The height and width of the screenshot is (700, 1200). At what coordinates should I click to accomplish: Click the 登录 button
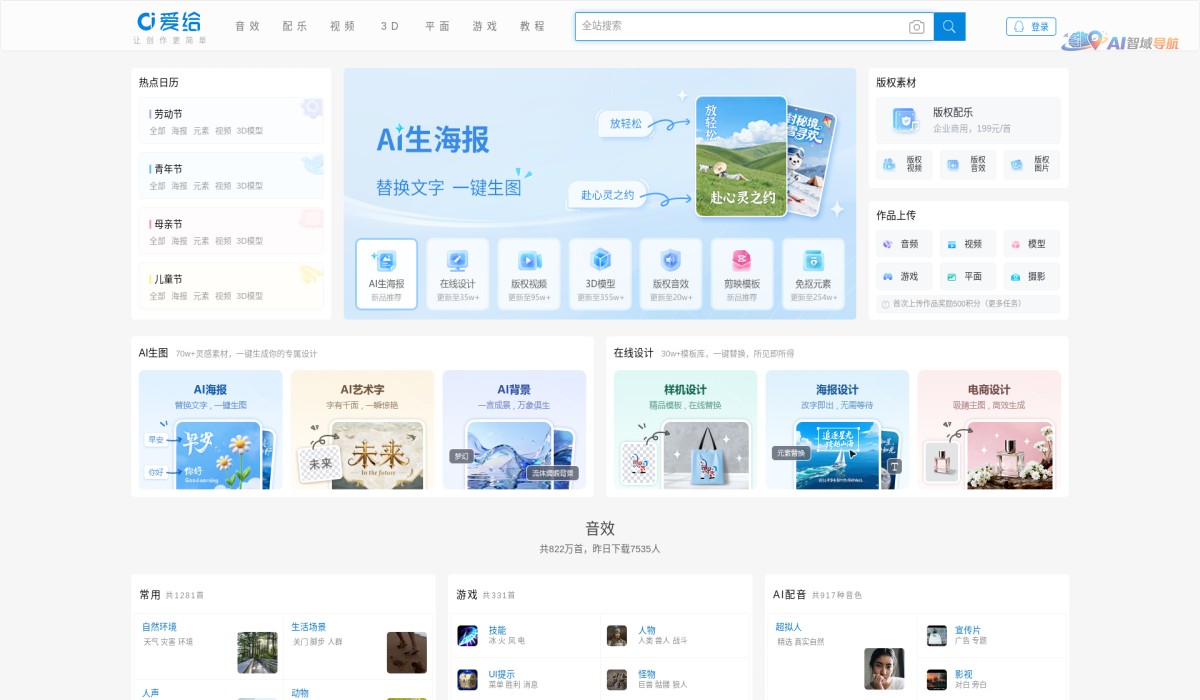point(1031,26)
